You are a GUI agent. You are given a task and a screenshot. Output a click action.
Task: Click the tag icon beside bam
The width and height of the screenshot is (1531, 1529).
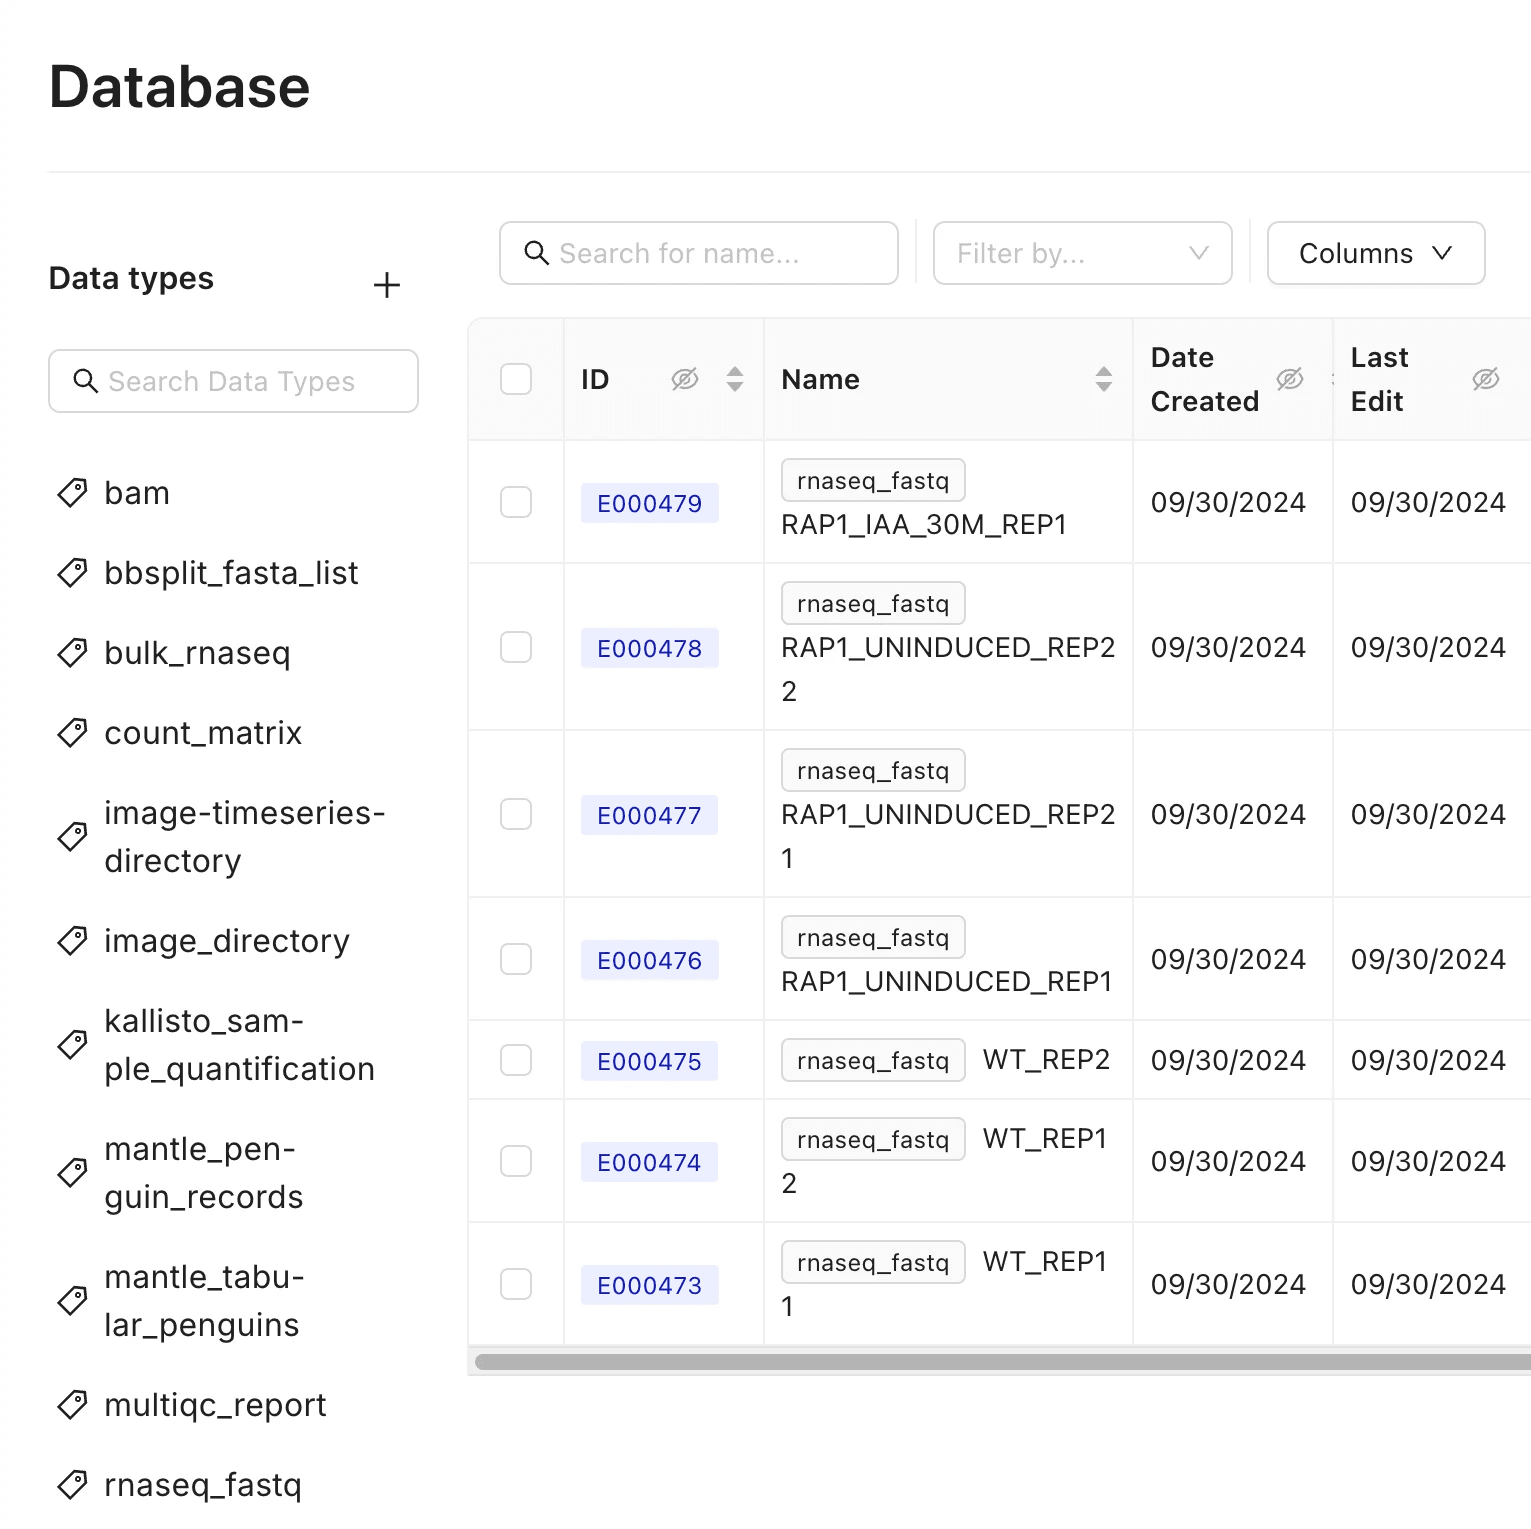72,493
